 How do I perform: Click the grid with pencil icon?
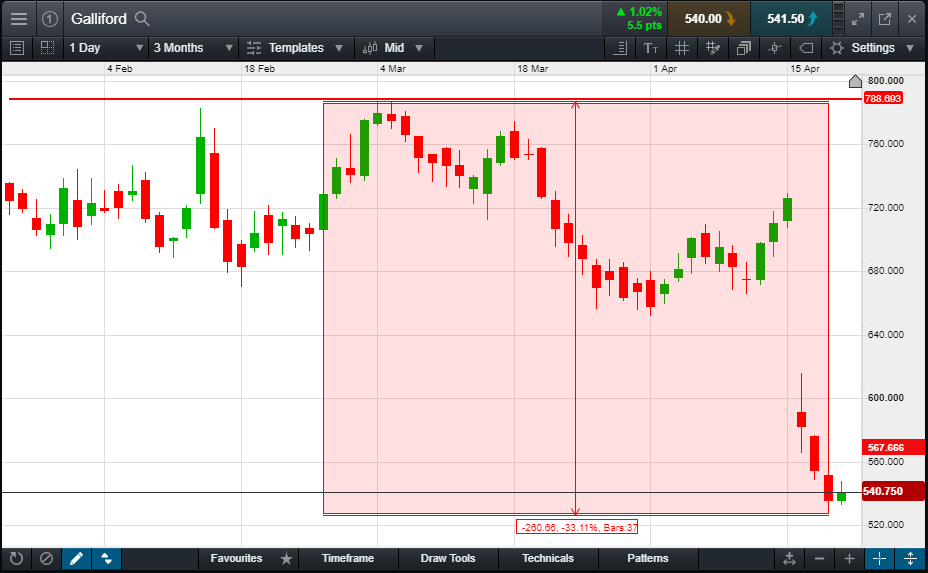713,48
